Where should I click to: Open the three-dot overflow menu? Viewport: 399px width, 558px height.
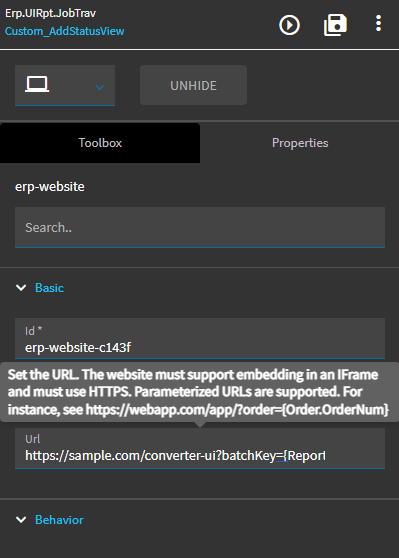pos(378,23)
